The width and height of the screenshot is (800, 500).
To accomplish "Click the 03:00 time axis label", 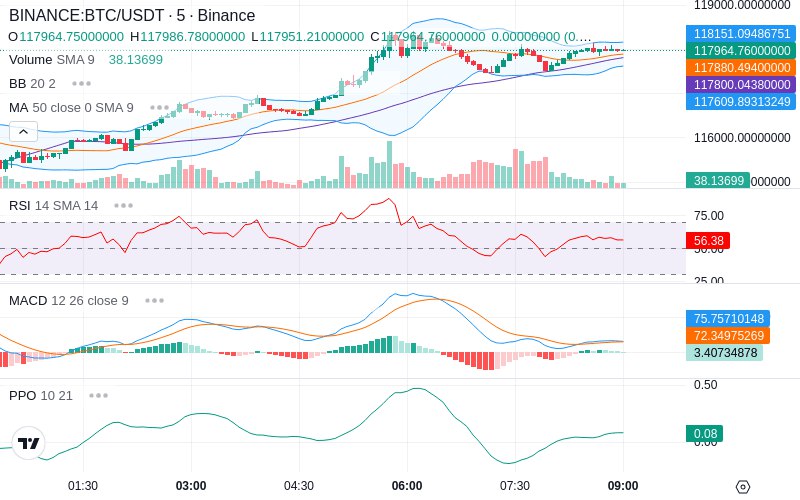I will coord(191,486).
